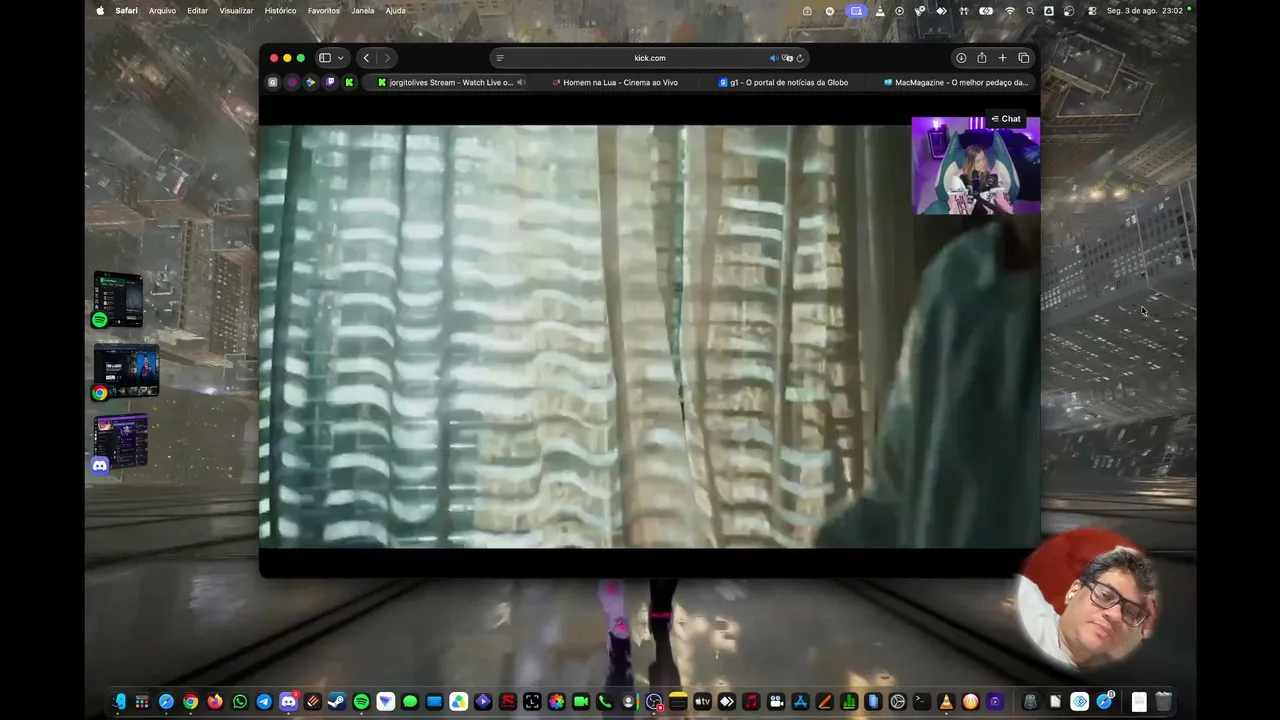This screenshot has height=720, width=1280.
Task: Open Google Chrome from the Dock
Action: 190,702
